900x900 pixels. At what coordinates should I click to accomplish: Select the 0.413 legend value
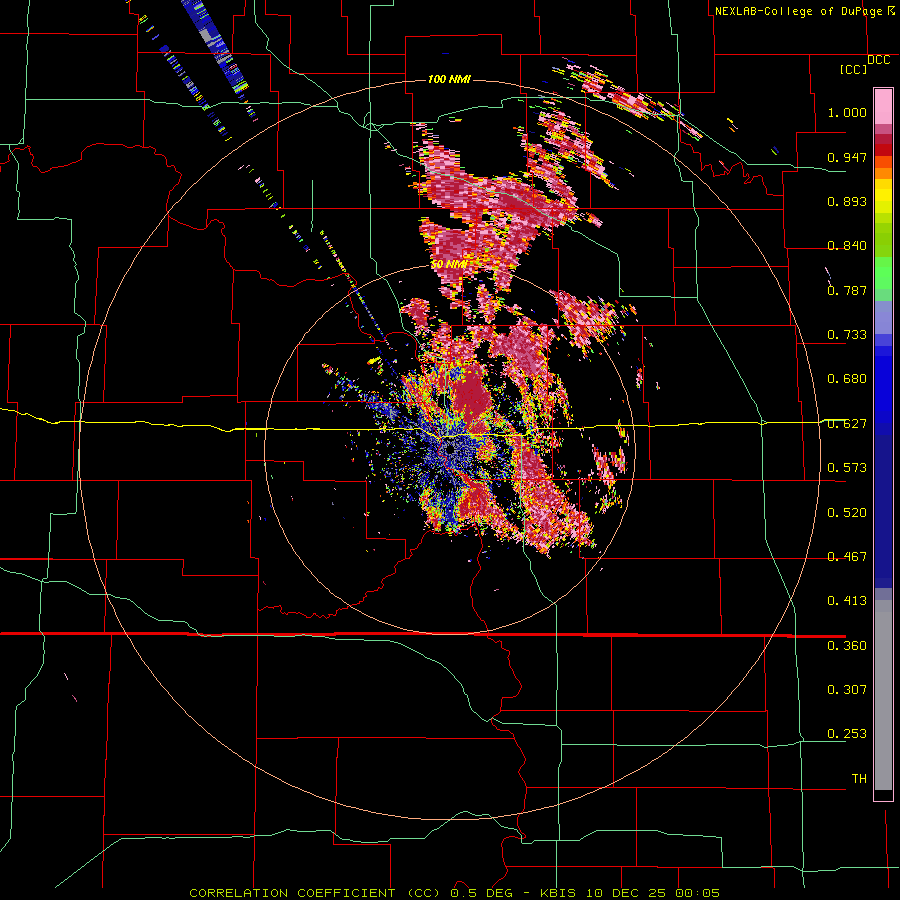[x=847, y=601]
